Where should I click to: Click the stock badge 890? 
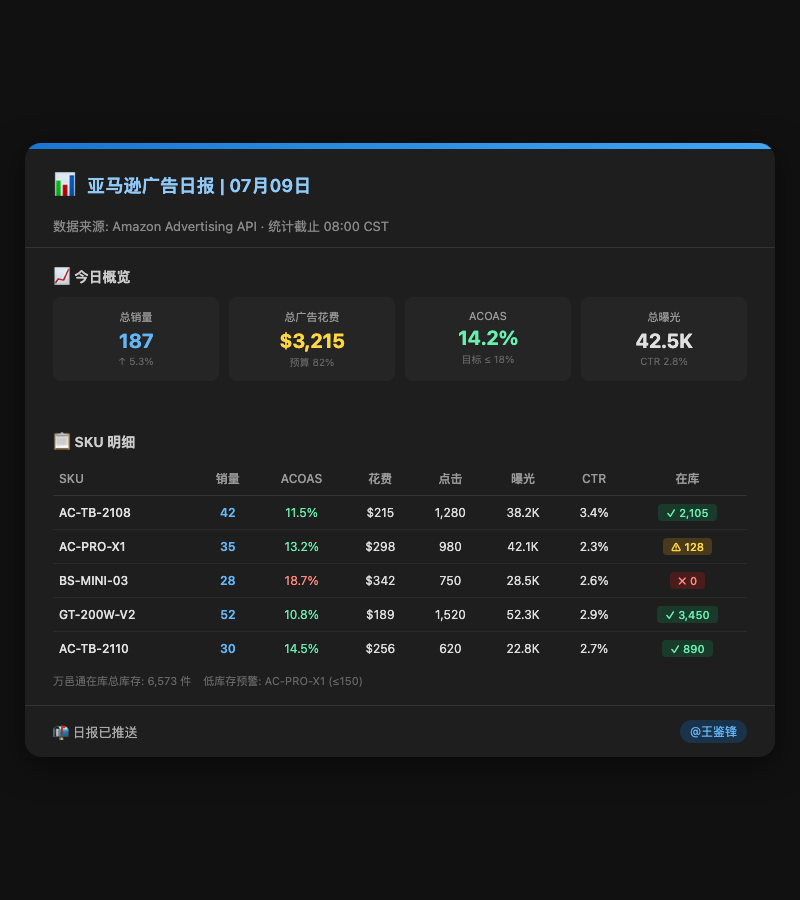pyautogui.click(x=687, y=649)
